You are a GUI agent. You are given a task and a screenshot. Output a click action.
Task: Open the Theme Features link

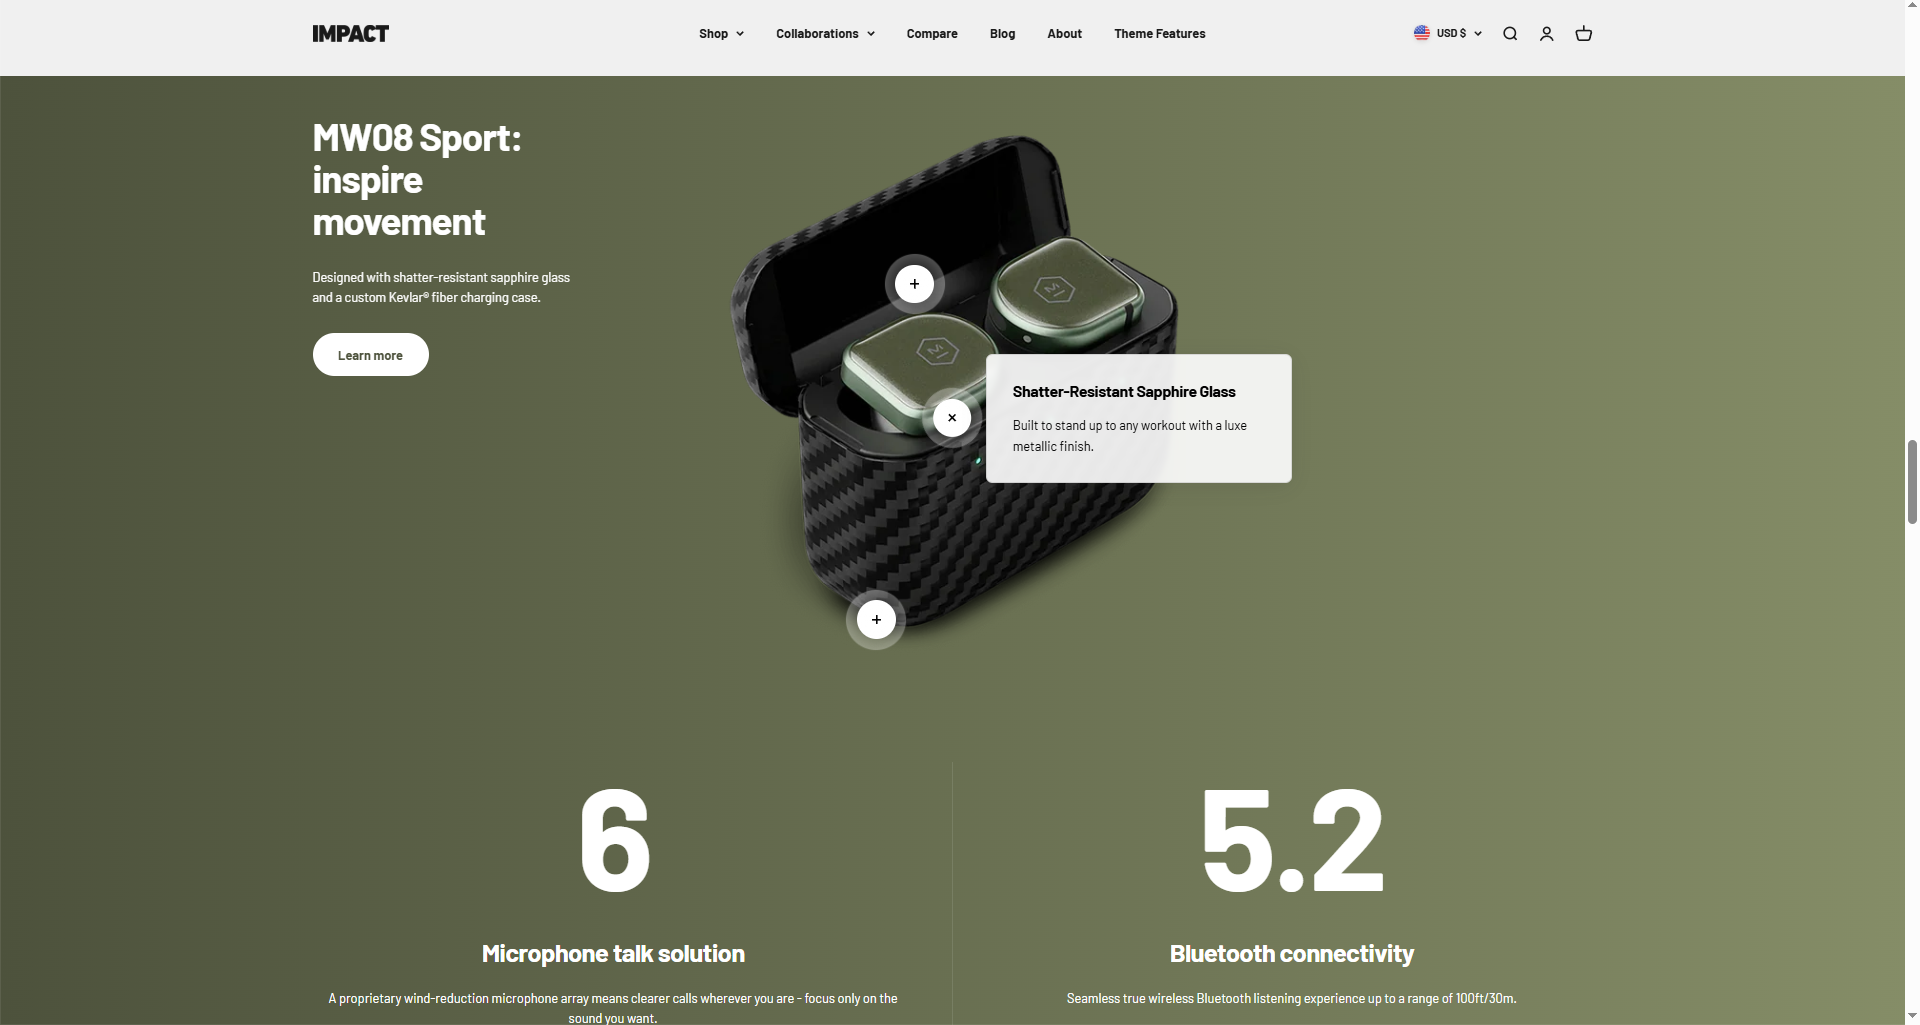tap(1159, 34)
